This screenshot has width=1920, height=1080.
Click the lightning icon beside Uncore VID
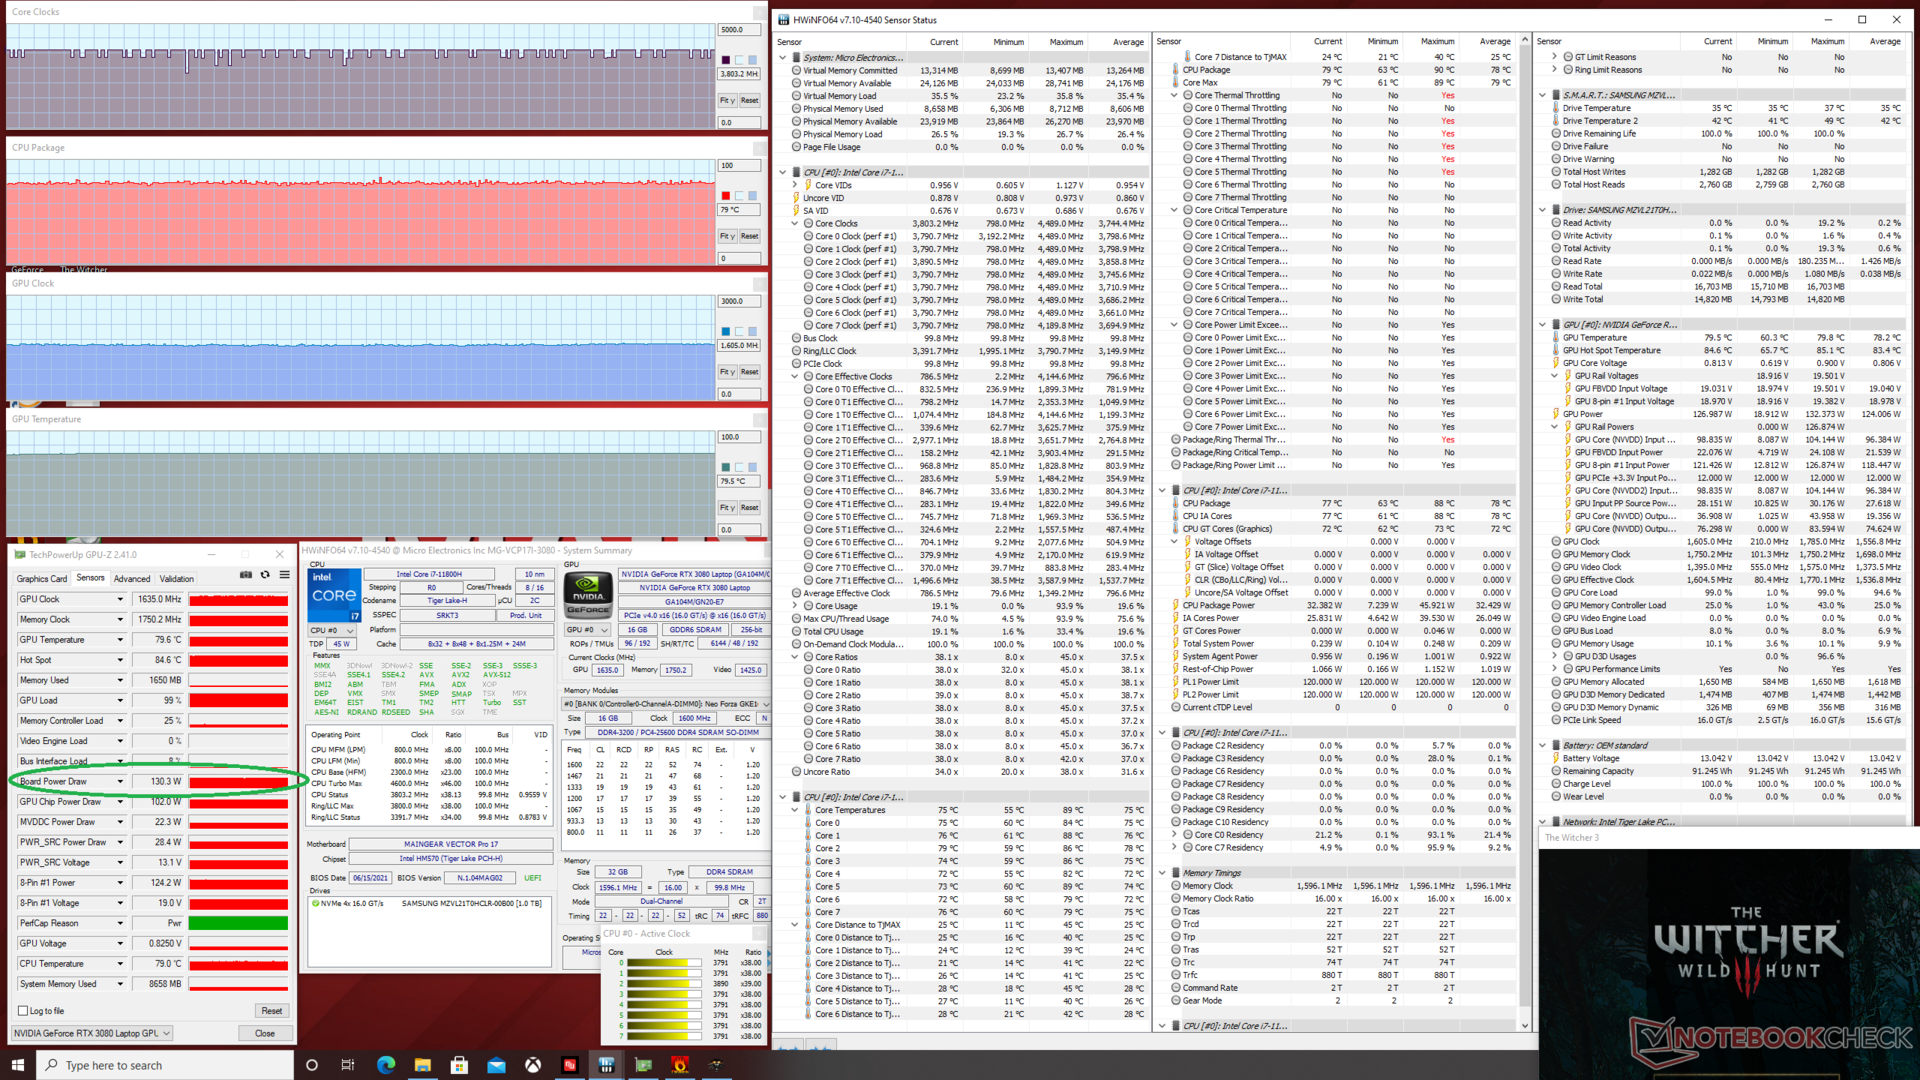point(797,198)
